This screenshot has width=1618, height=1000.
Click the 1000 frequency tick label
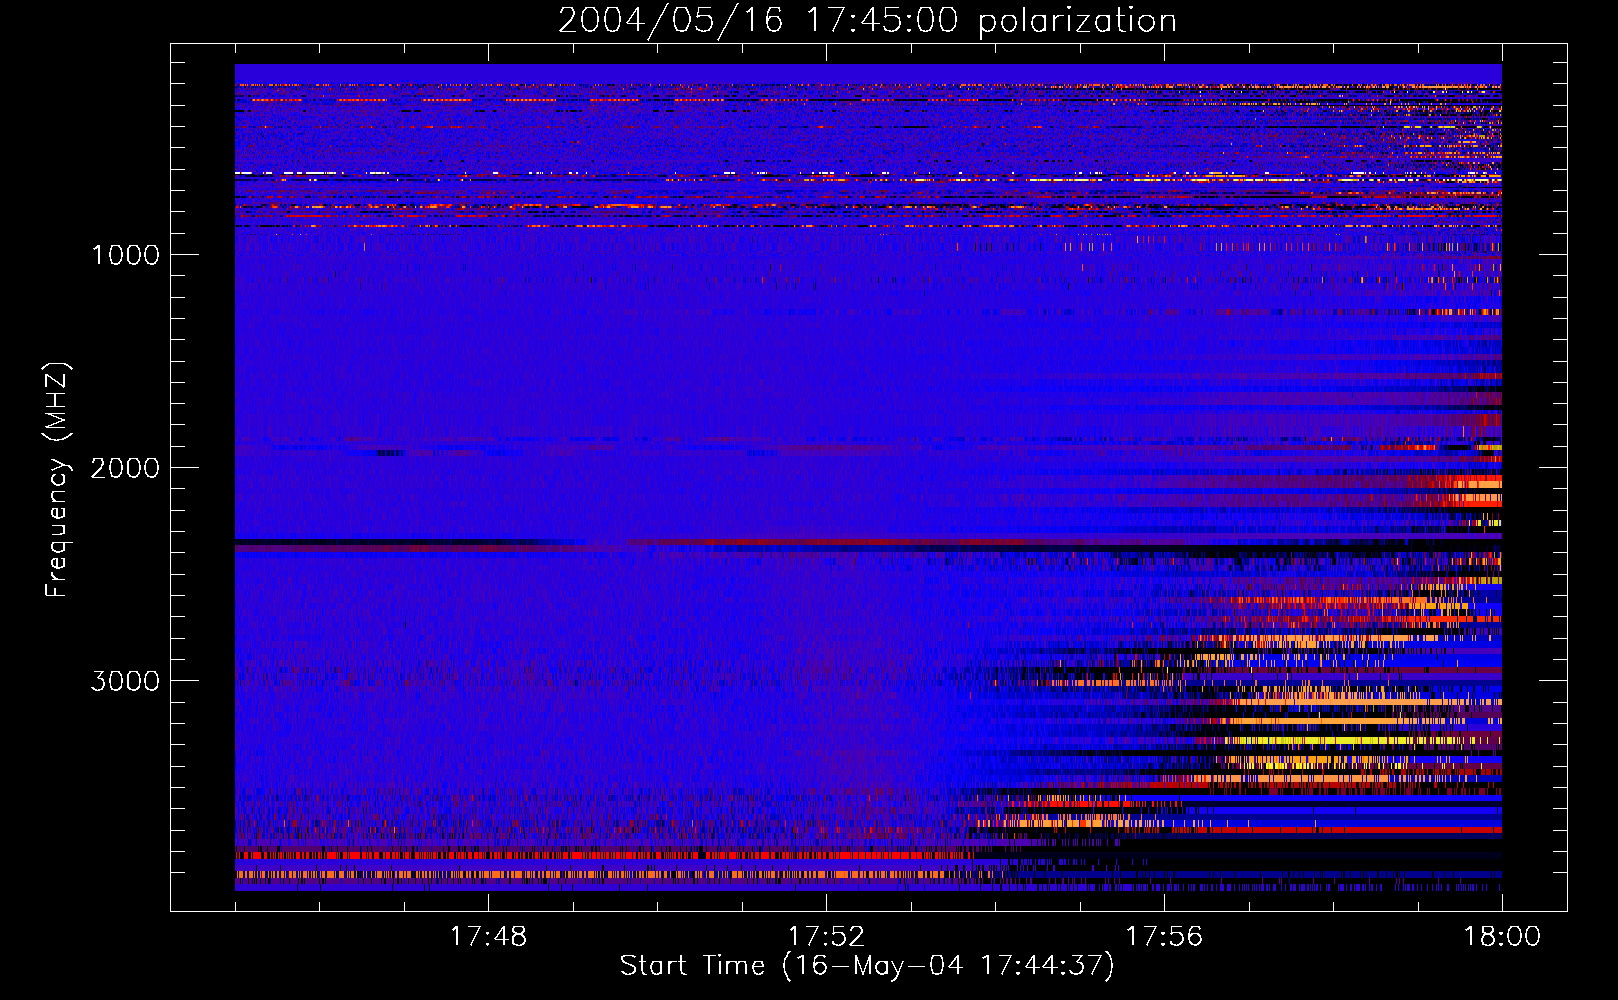tap(126, 255)
